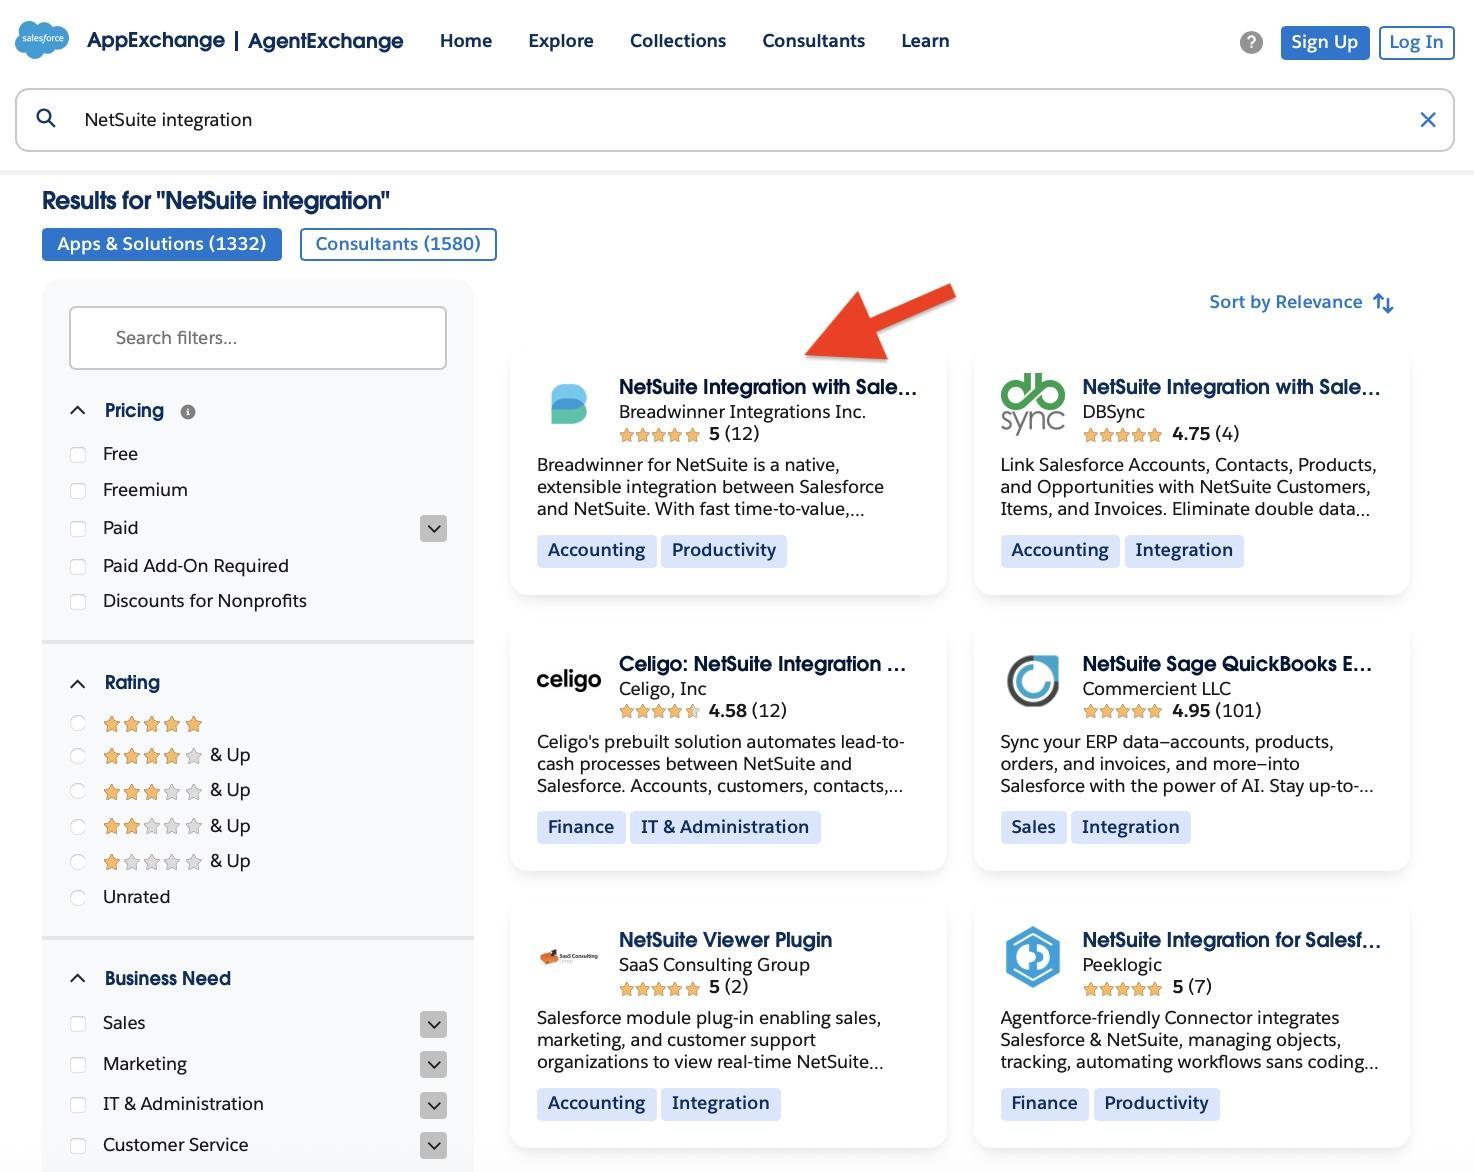The image size is (1474, 1172).
Task: Check the Freemium pricing filter
Action: [78, 490]
